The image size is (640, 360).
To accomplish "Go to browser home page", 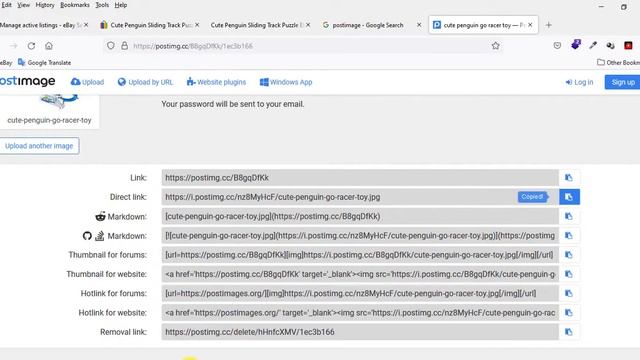I will coord(49,46).
